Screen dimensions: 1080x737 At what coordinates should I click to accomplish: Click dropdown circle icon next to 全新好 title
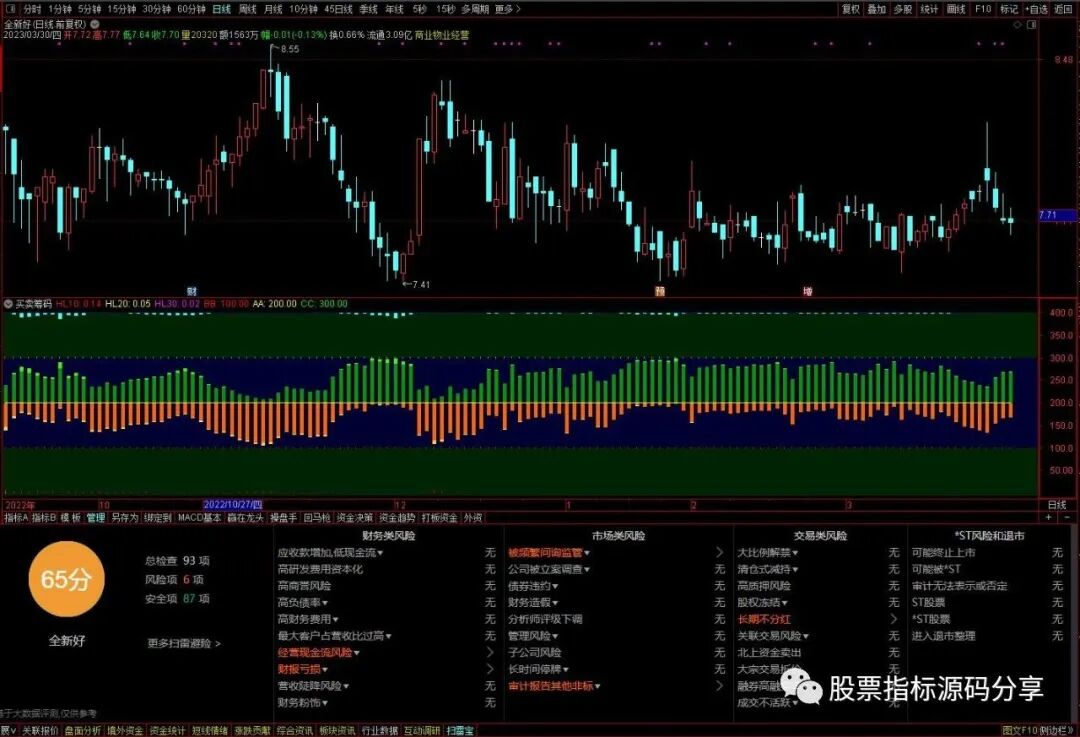click(x=95, y=24)
